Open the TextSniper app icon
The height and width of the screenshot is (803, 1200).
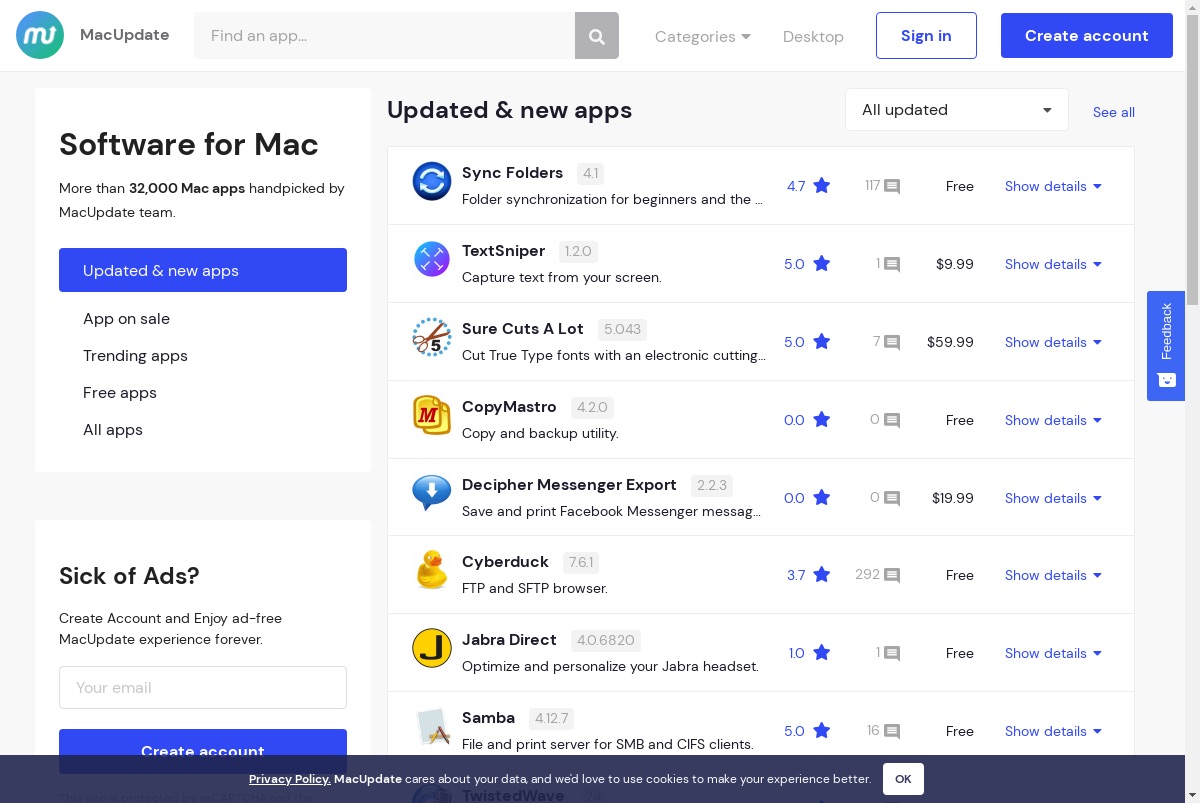pos(432,259)
